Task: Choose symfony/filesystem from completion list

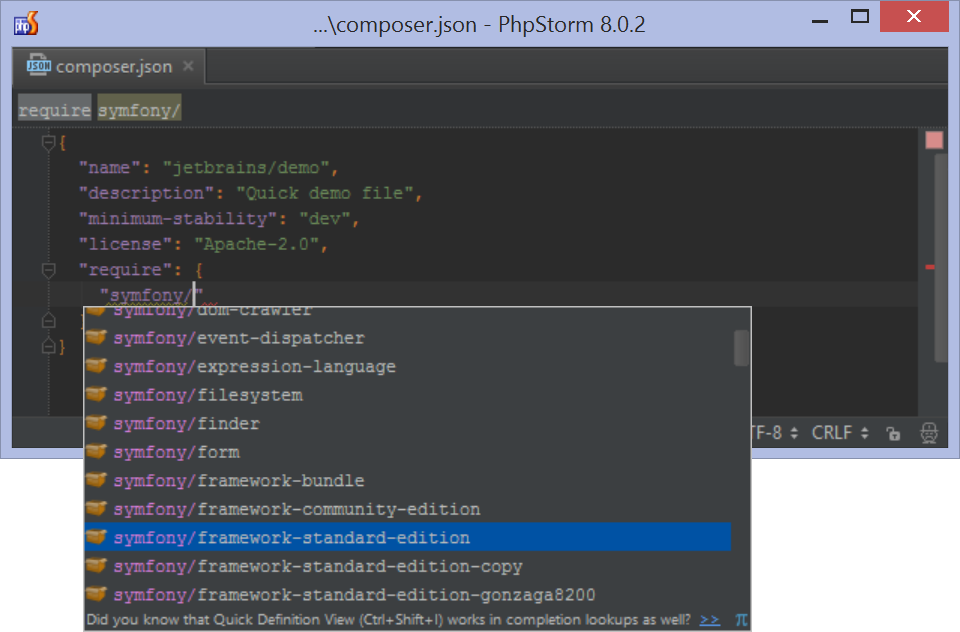Action: (408, 395)
